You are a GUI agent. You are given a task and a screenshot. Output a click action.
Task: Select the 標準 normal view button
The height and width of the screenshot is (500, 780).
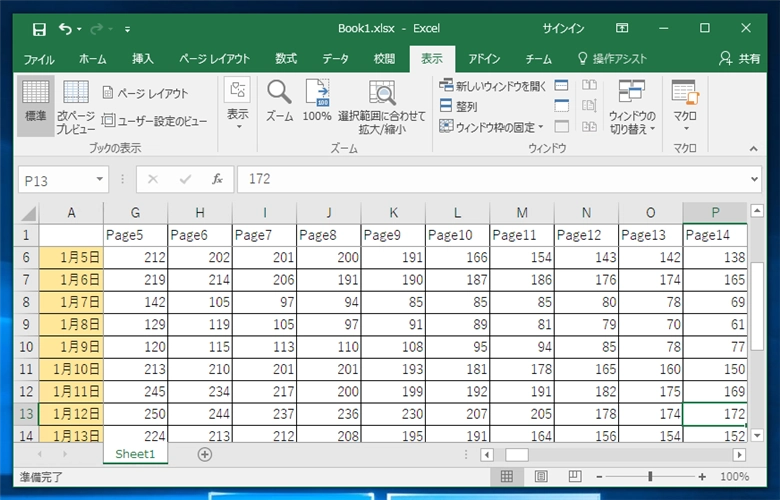coord(35,106)
